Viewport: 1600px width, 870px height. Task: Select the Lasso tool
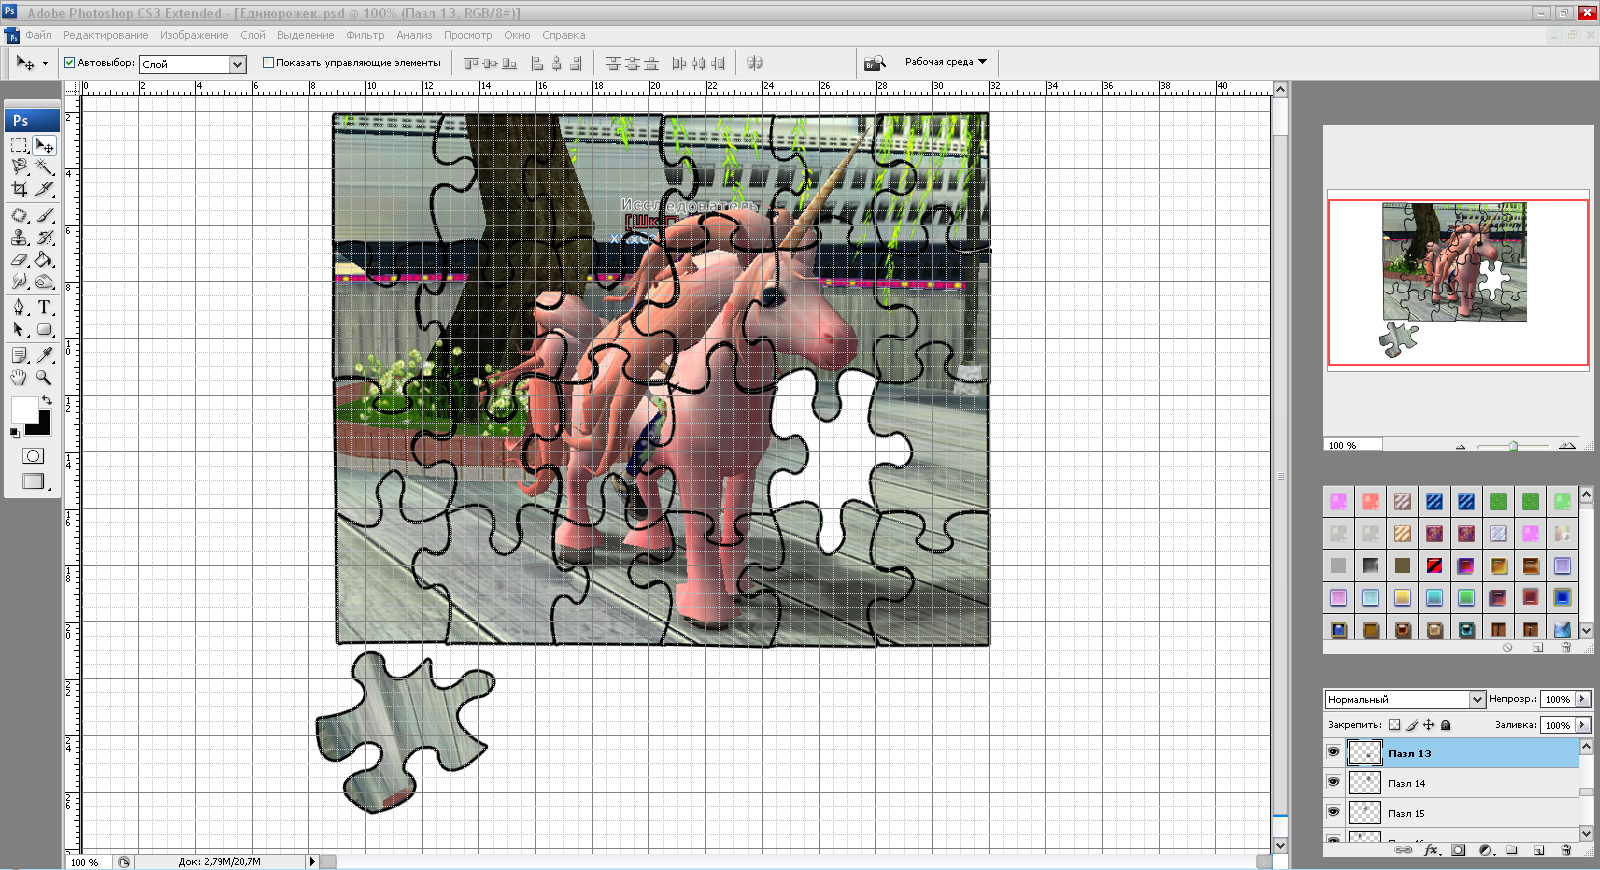coord(19,167)
